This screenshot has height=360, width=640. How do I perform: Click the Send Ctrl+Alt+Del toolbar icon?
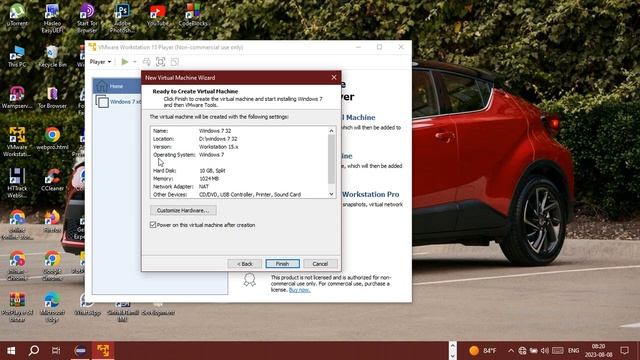click(x=147, y=62)
